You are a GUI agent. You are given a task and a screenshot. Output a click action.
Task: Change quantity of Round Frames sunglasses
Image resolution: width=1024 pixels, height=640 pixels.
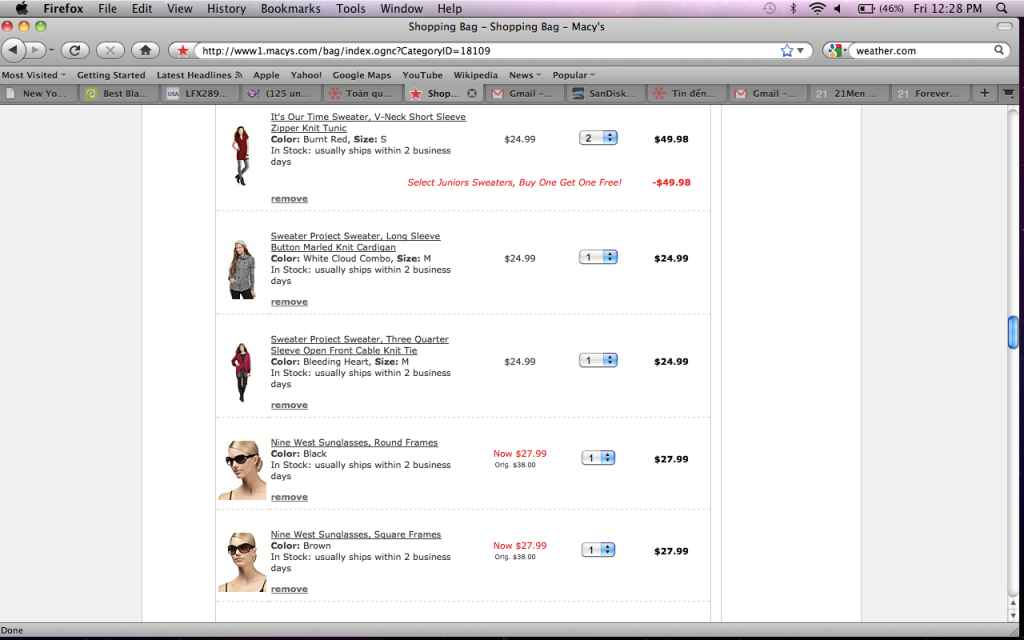pos(598,458)
